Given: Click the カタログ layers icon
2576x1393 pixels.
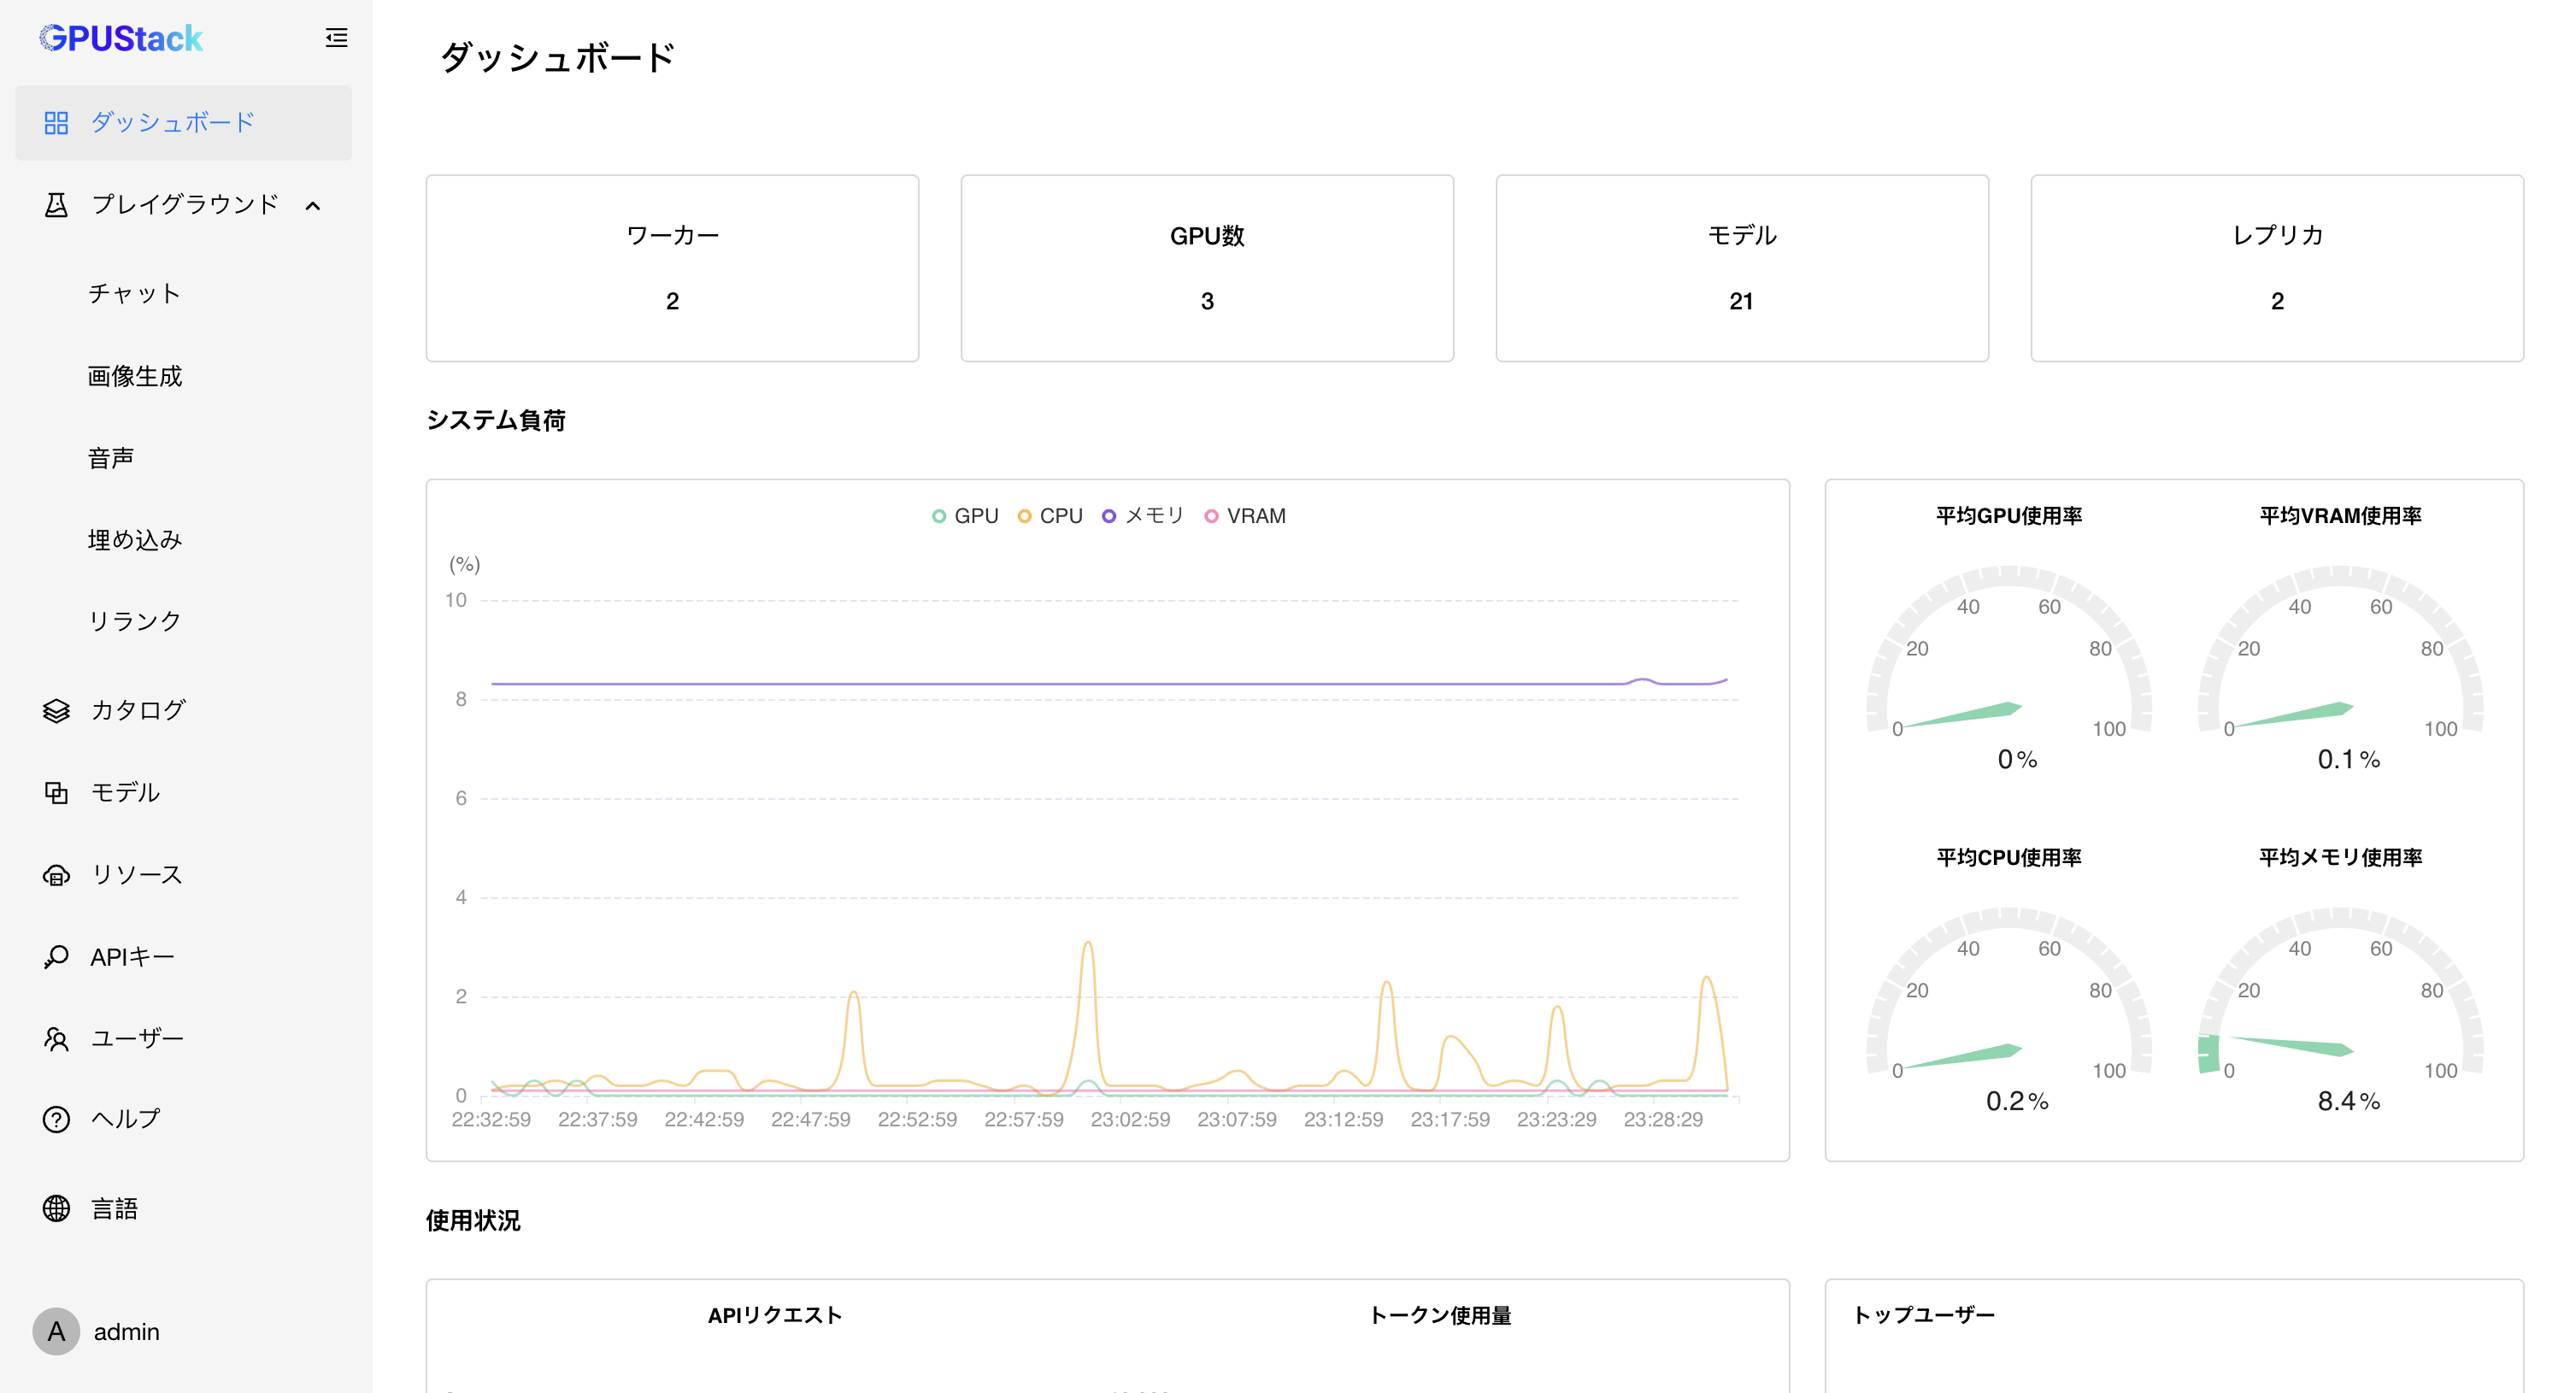Looking at the screenshot, I should [x=56, y=710].
